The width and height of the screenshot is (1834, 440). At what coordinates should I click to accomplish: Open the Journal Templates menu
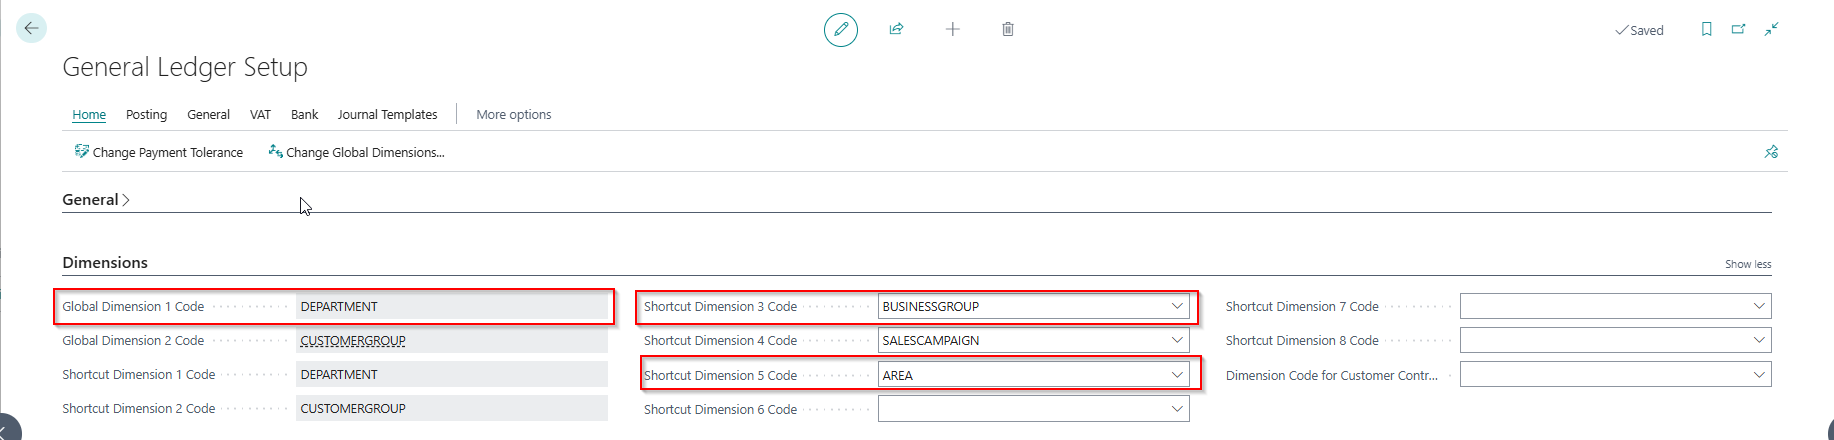click(x=387, y=114)
